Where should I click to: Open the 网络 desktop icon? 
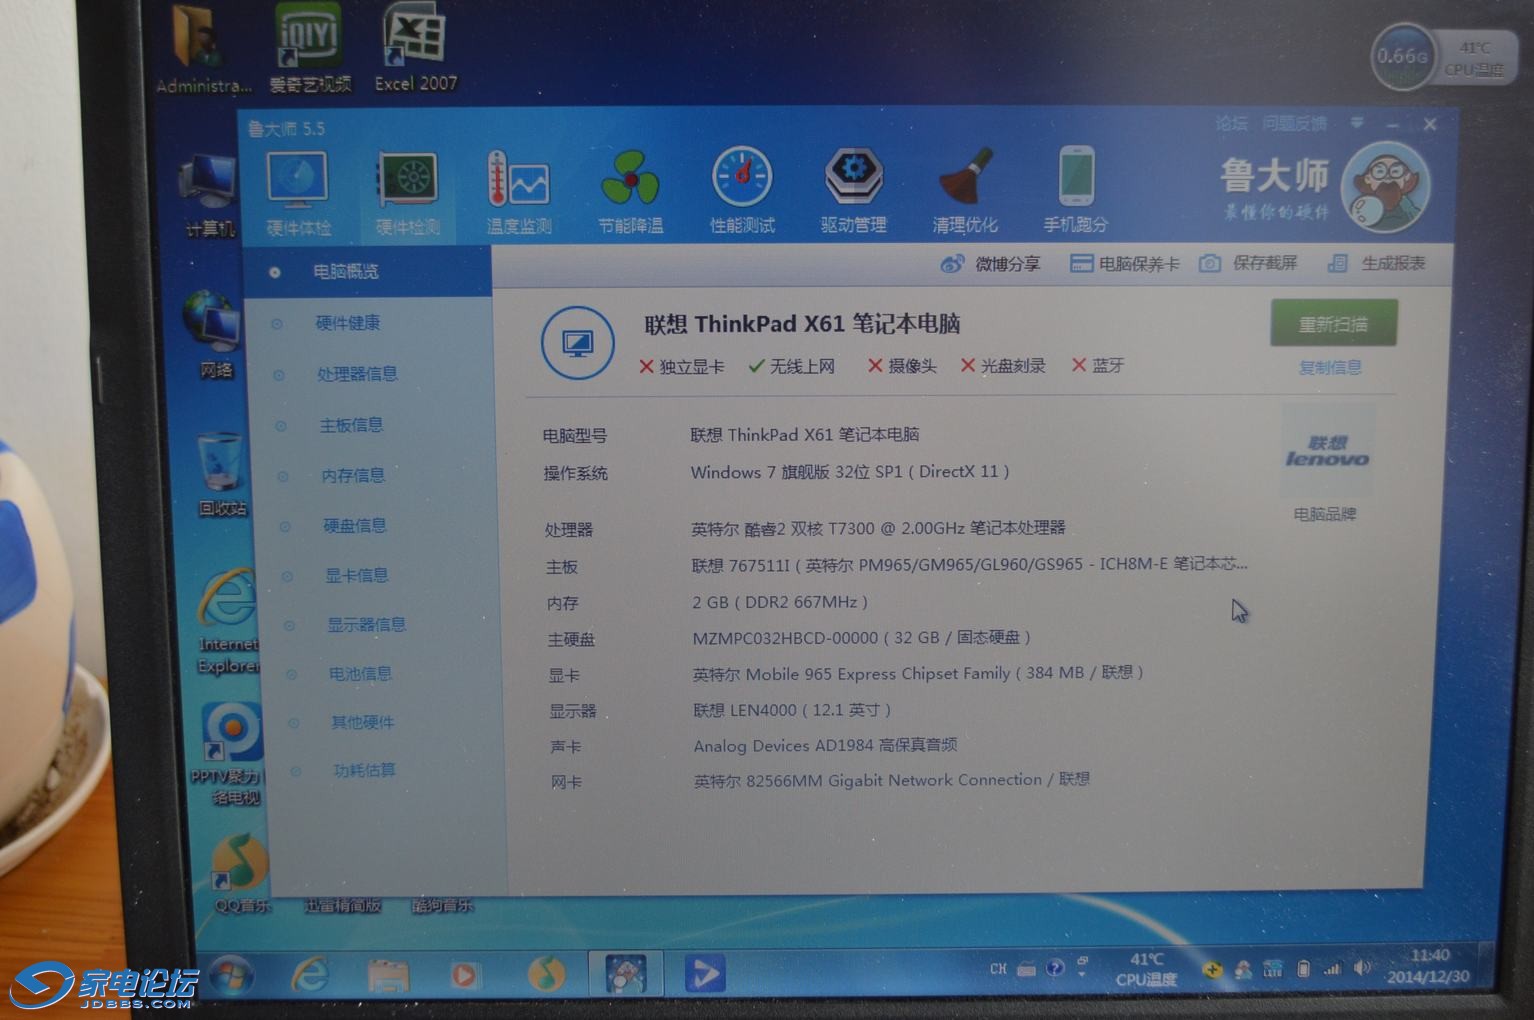coord(214,335)
